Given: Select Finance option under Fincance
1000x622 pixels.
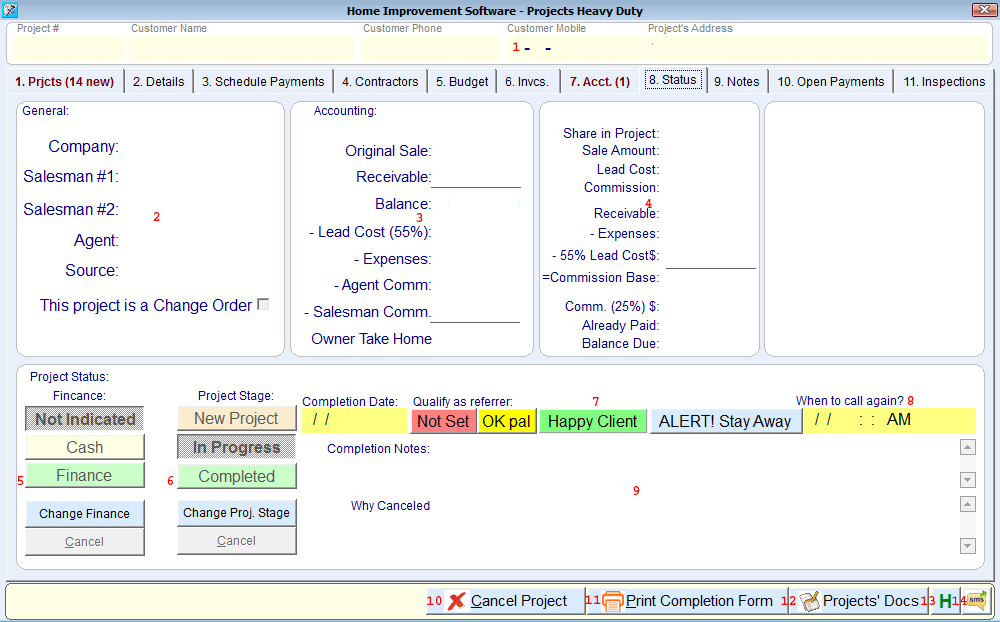Looking at the screenshot, I should pyautogui.click(x=85, y=475).
